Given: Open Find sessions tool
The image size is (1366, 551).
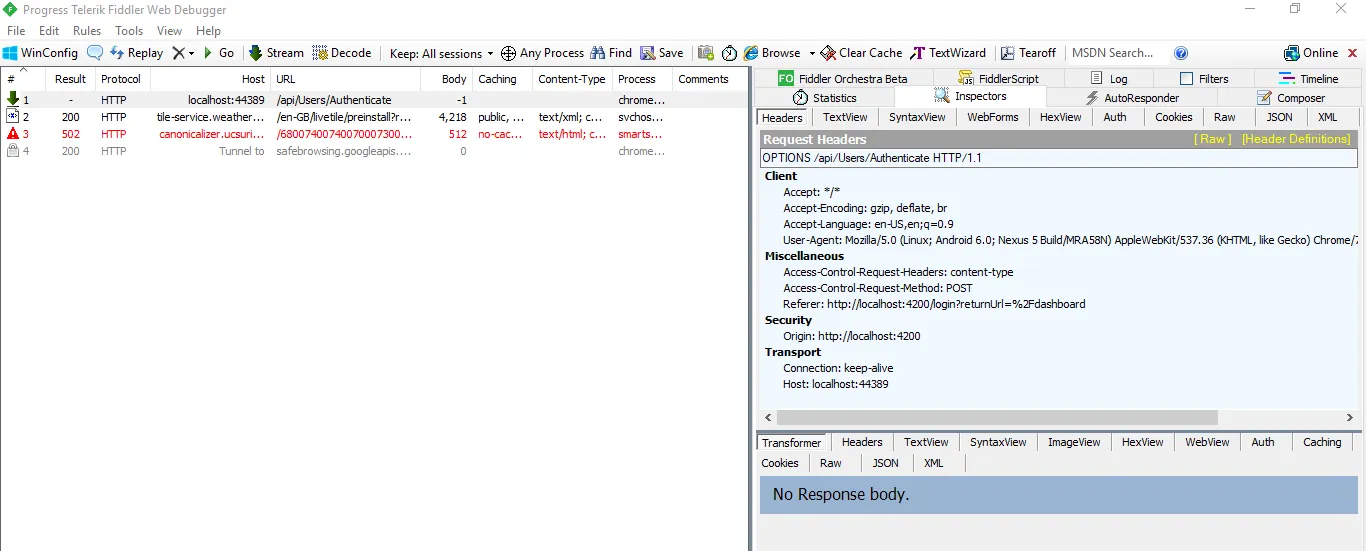Looking at the screenshot, I should (611, 53).
